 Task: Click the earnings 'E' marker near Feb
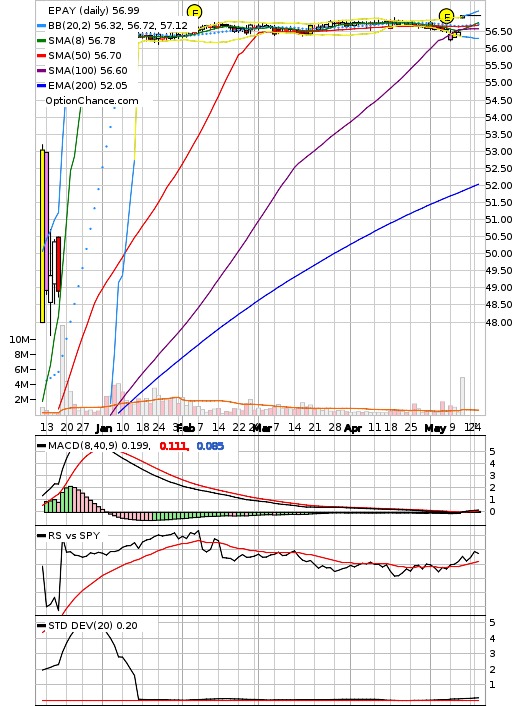[194, 12]
